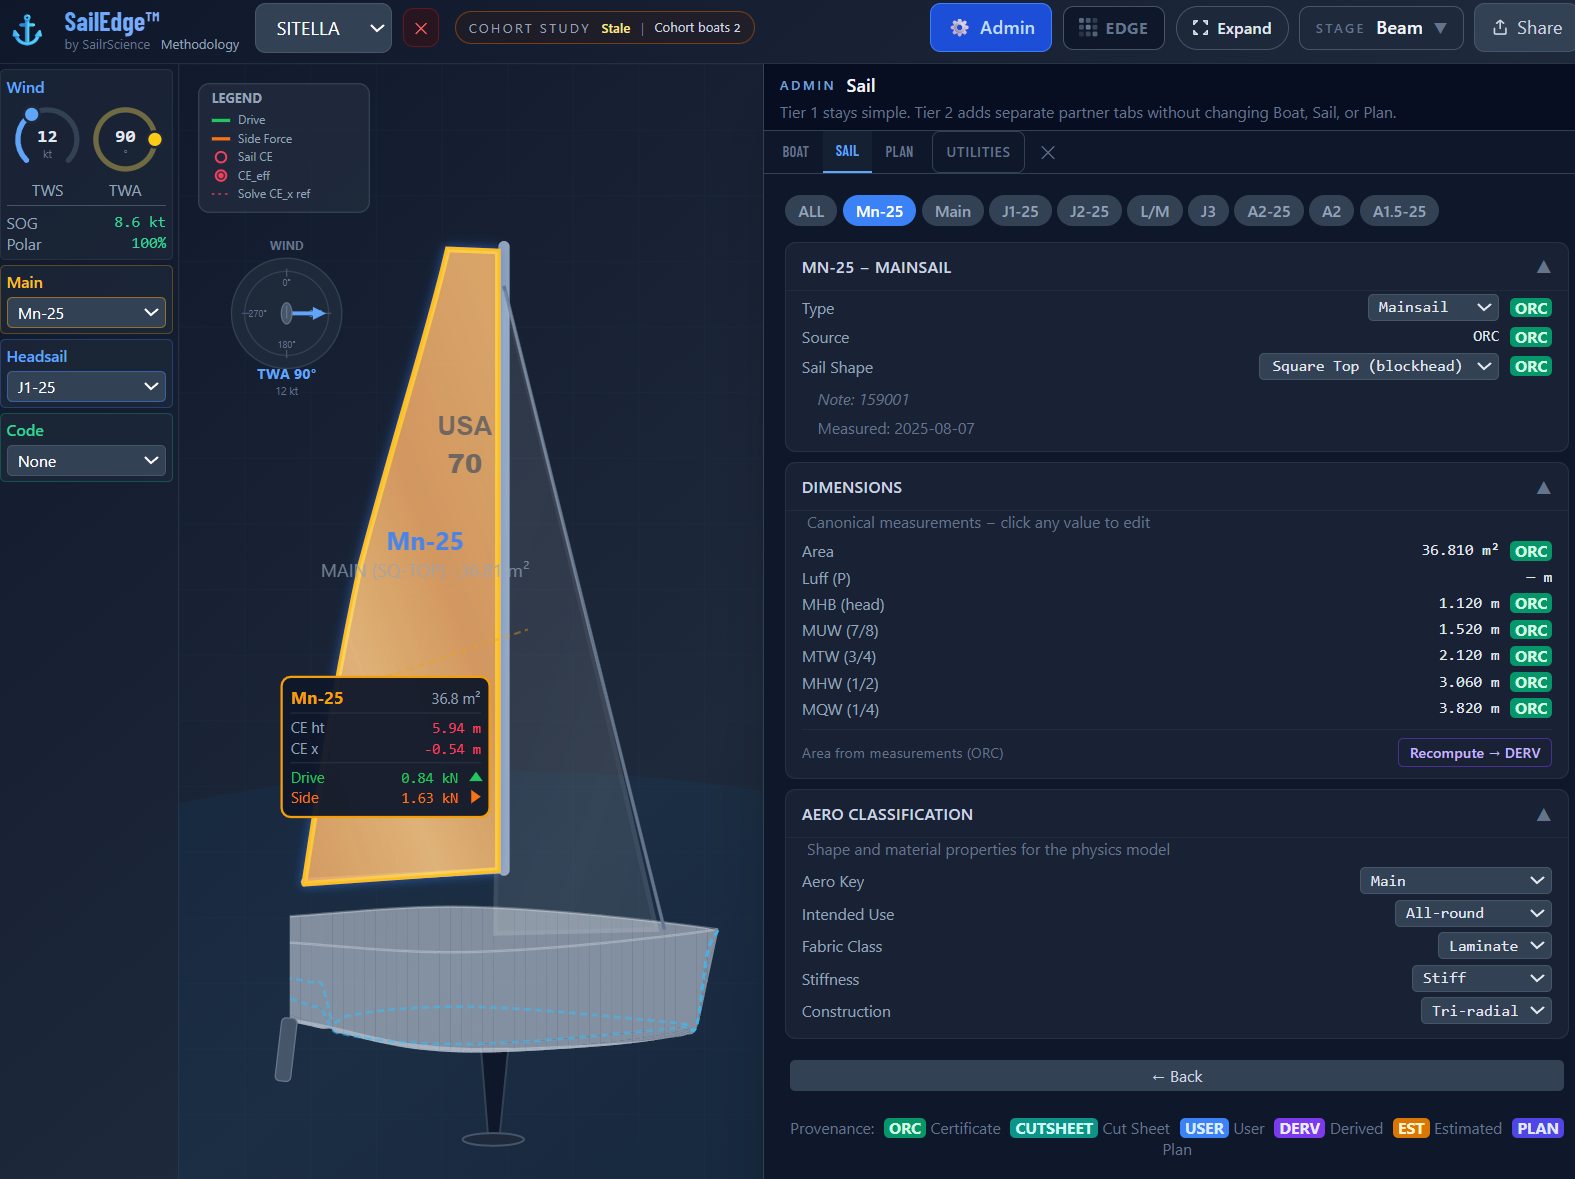Select the A2 sail chip

(1331, 211)
